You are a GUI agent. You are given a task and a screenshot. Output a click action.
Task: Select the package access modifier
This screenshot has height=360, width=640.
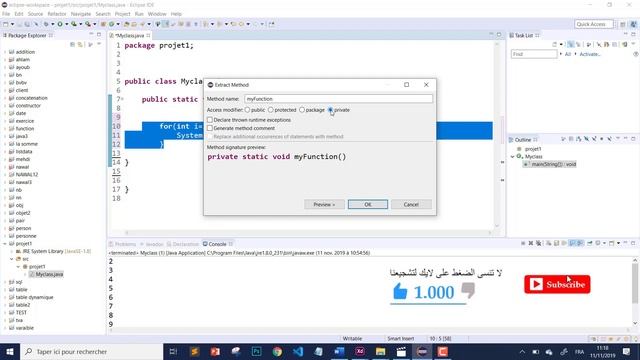(302, 110)
